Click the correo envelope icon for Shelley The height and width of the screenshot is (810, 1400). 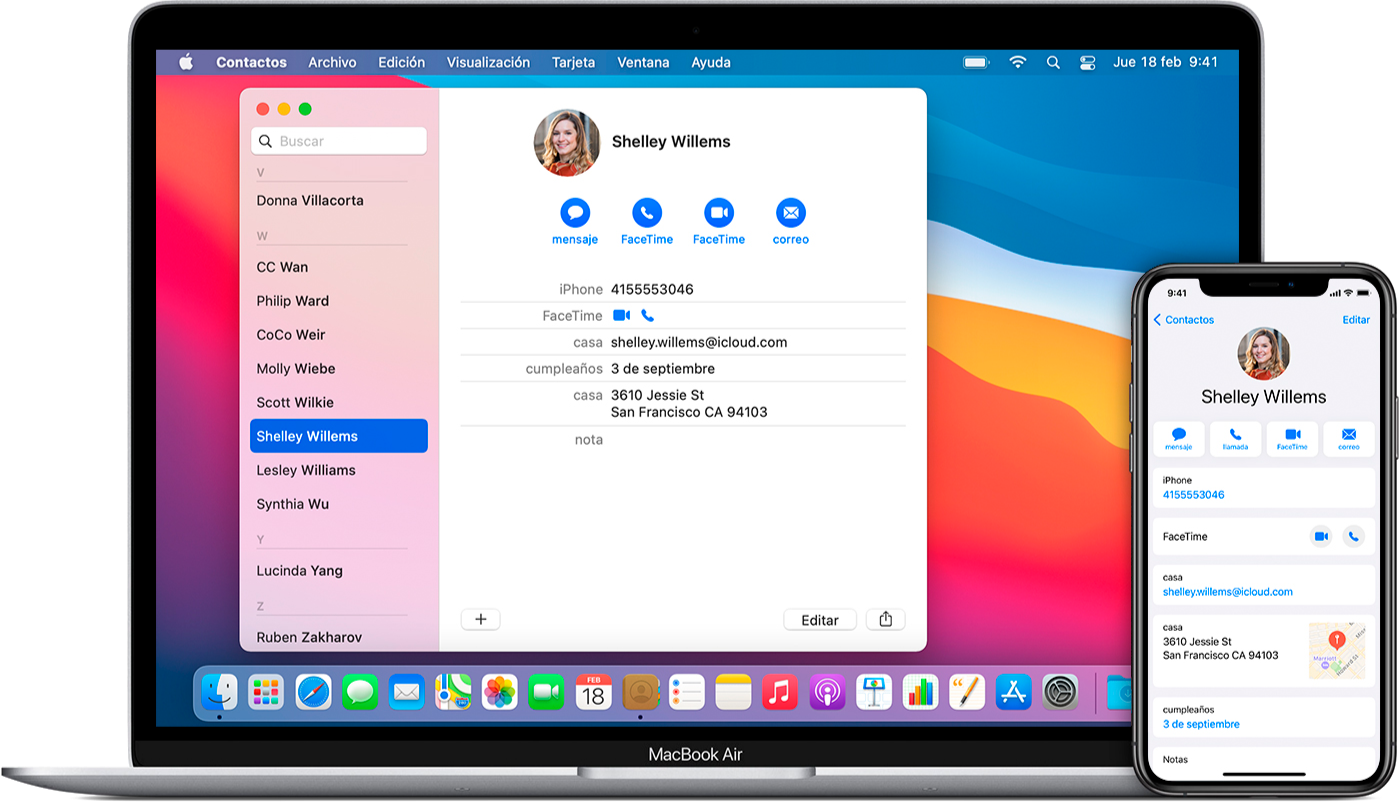point(790,213)
